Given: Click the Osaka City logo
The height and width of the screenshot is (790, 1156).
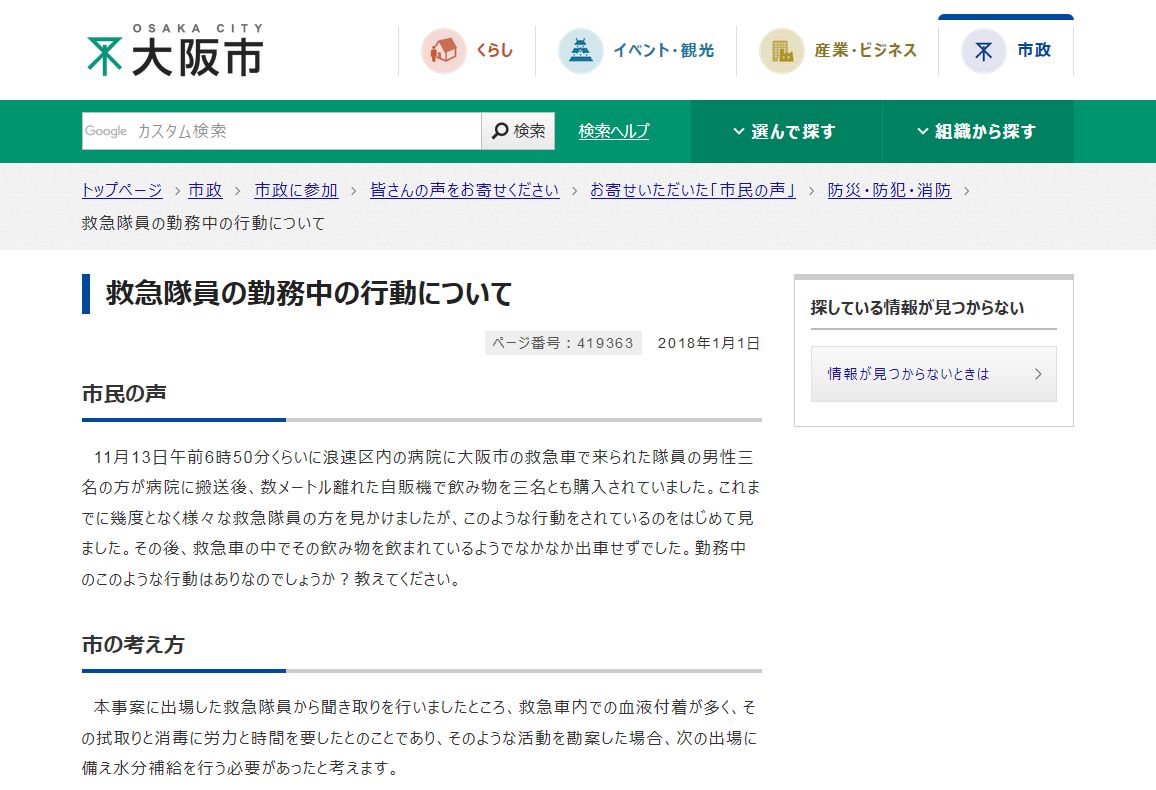Looking at the screenshot, I should [175, 52].
